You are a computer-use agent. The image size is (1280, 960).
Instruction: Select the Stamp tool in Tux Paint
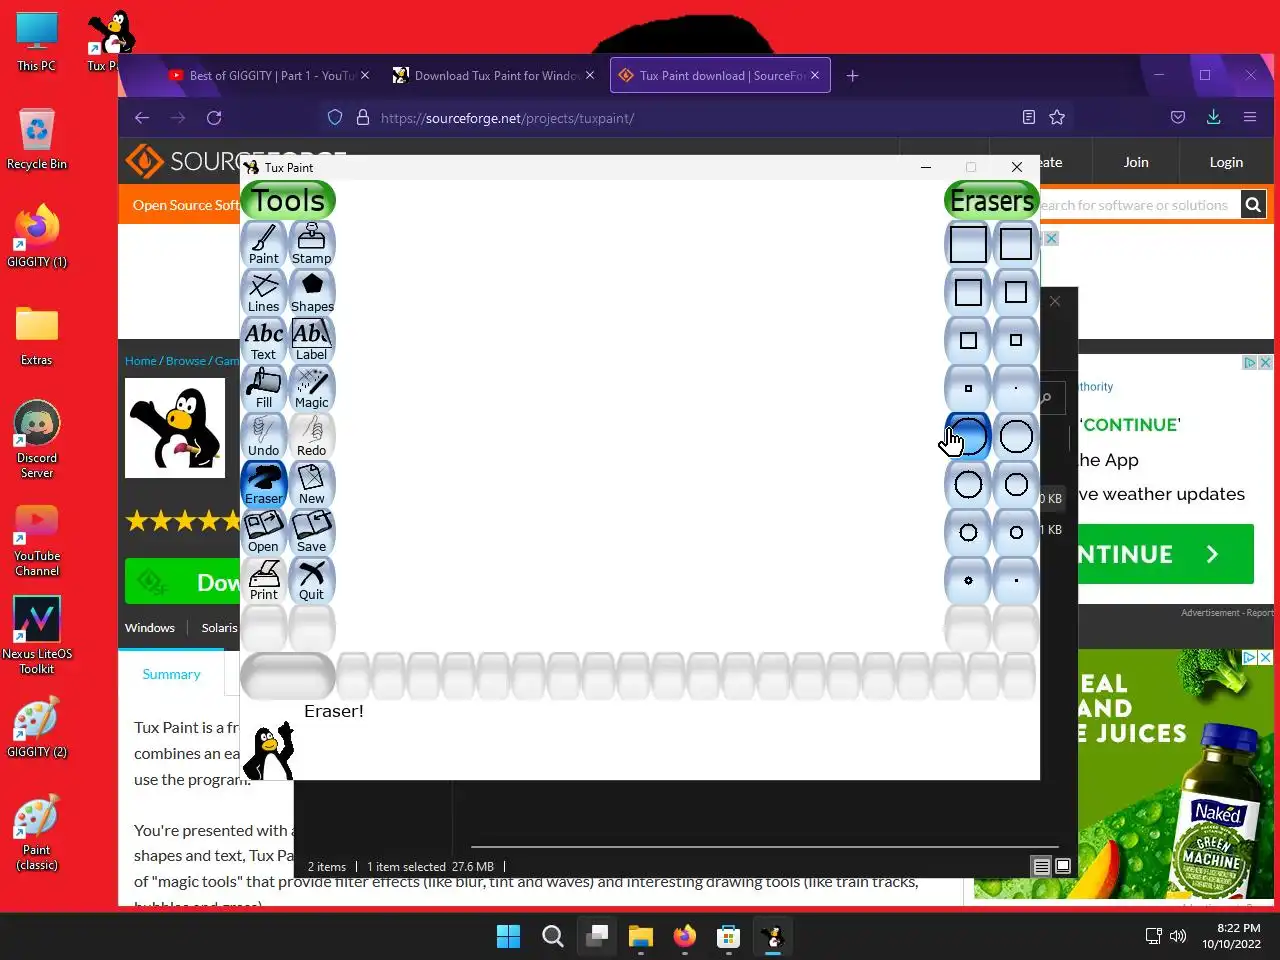click(312, 244)
